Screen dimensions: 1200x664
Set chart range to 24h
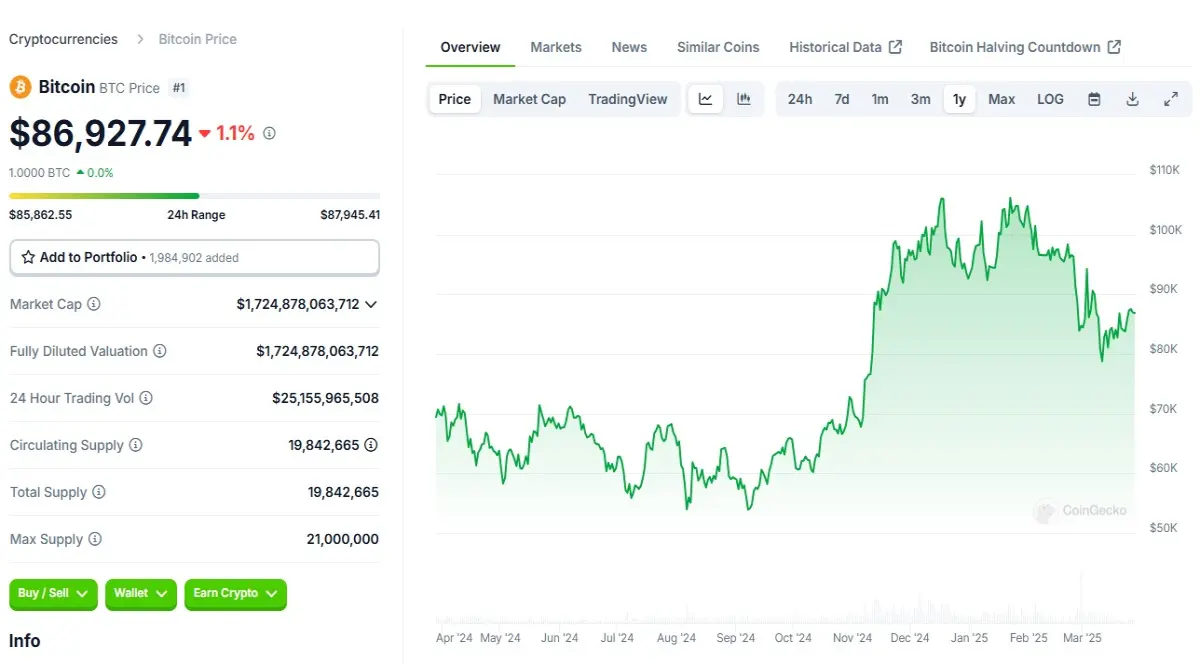click(x=800, y=99)
